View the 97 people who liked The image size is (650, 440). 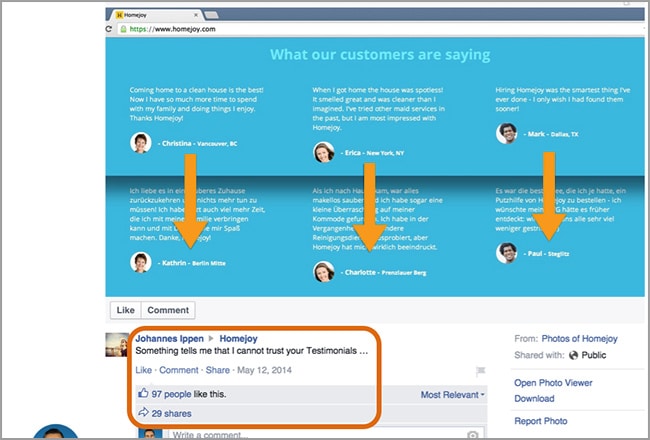tap(171, 394)
